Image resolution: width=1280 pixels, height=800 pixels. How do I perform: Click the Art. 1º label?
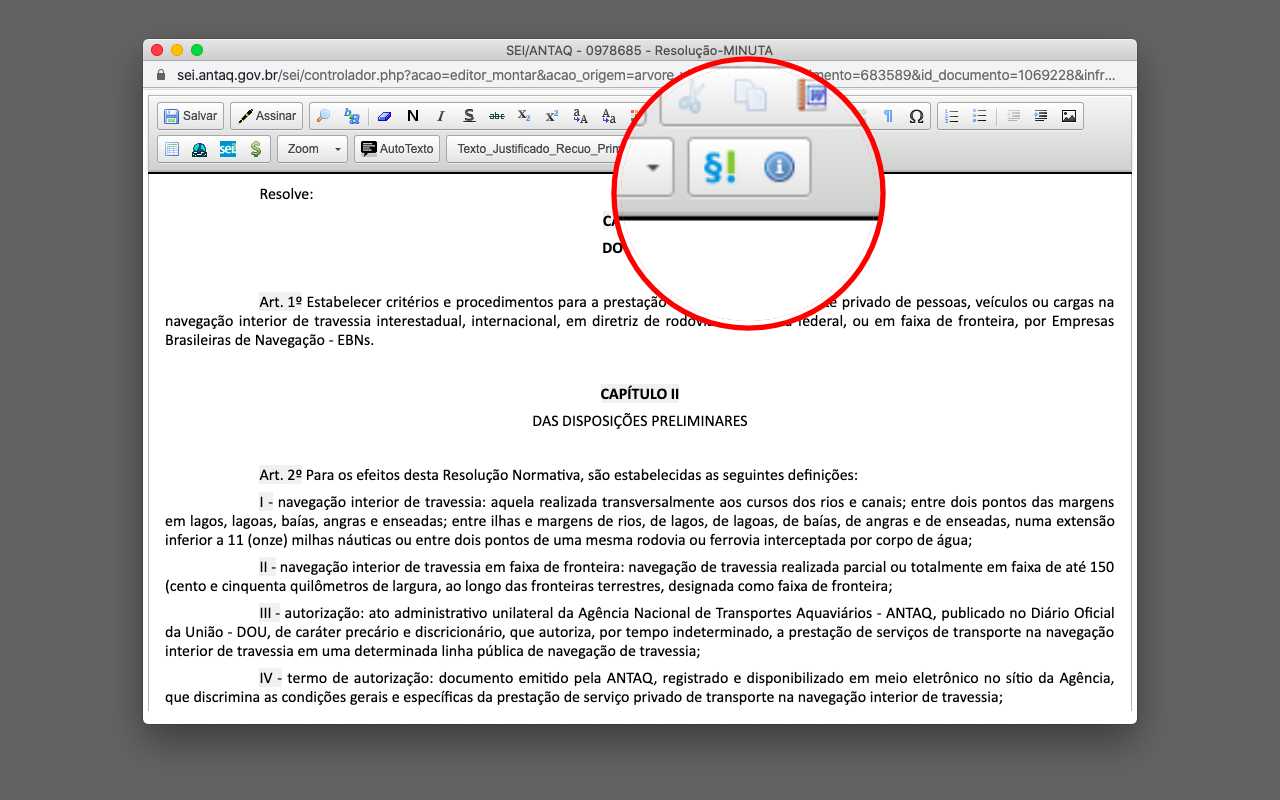pos(281,302)
